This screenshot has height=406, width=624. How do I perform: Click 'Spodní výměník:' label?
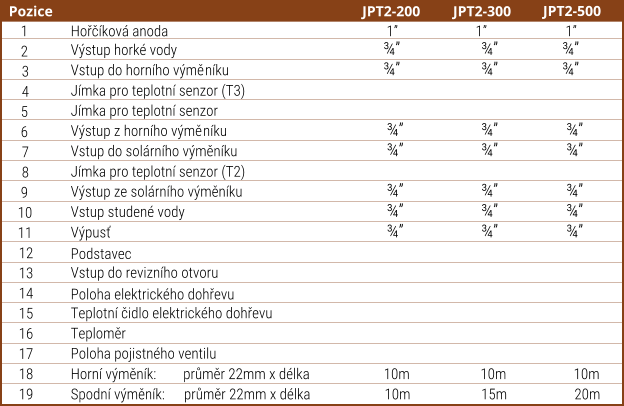(118, 395)
